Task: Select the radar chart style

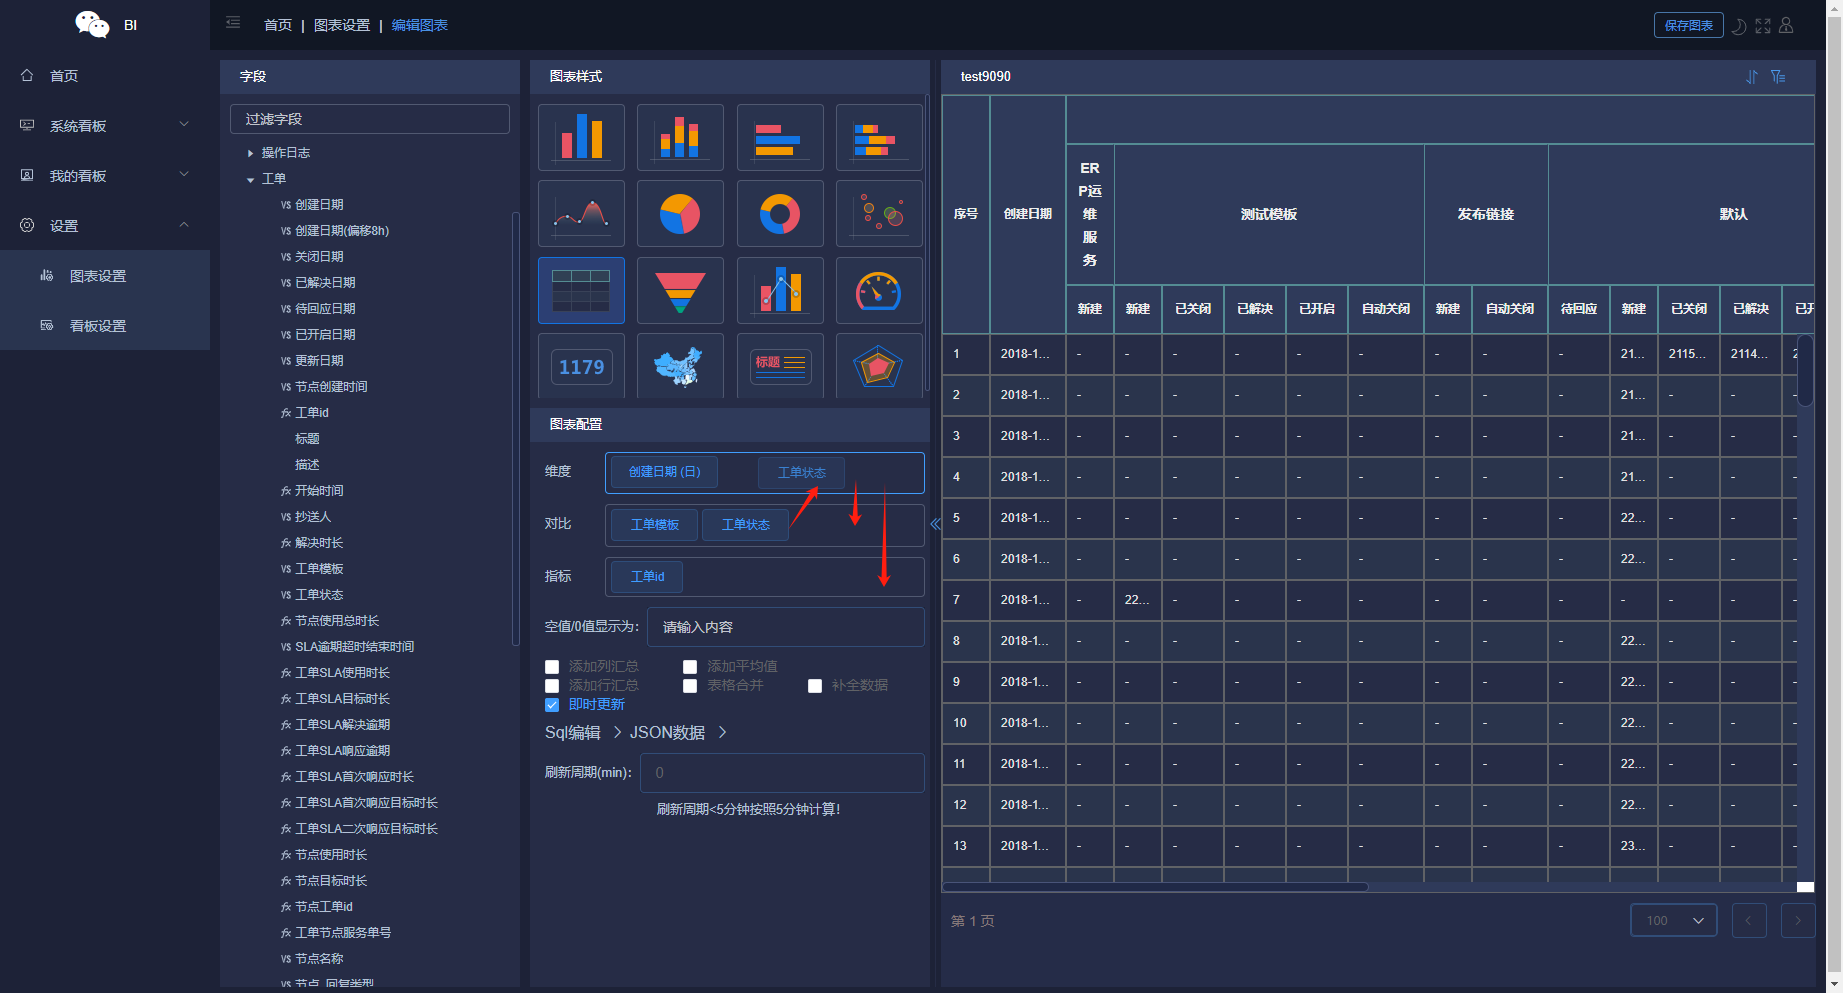Action: (879, 366)
